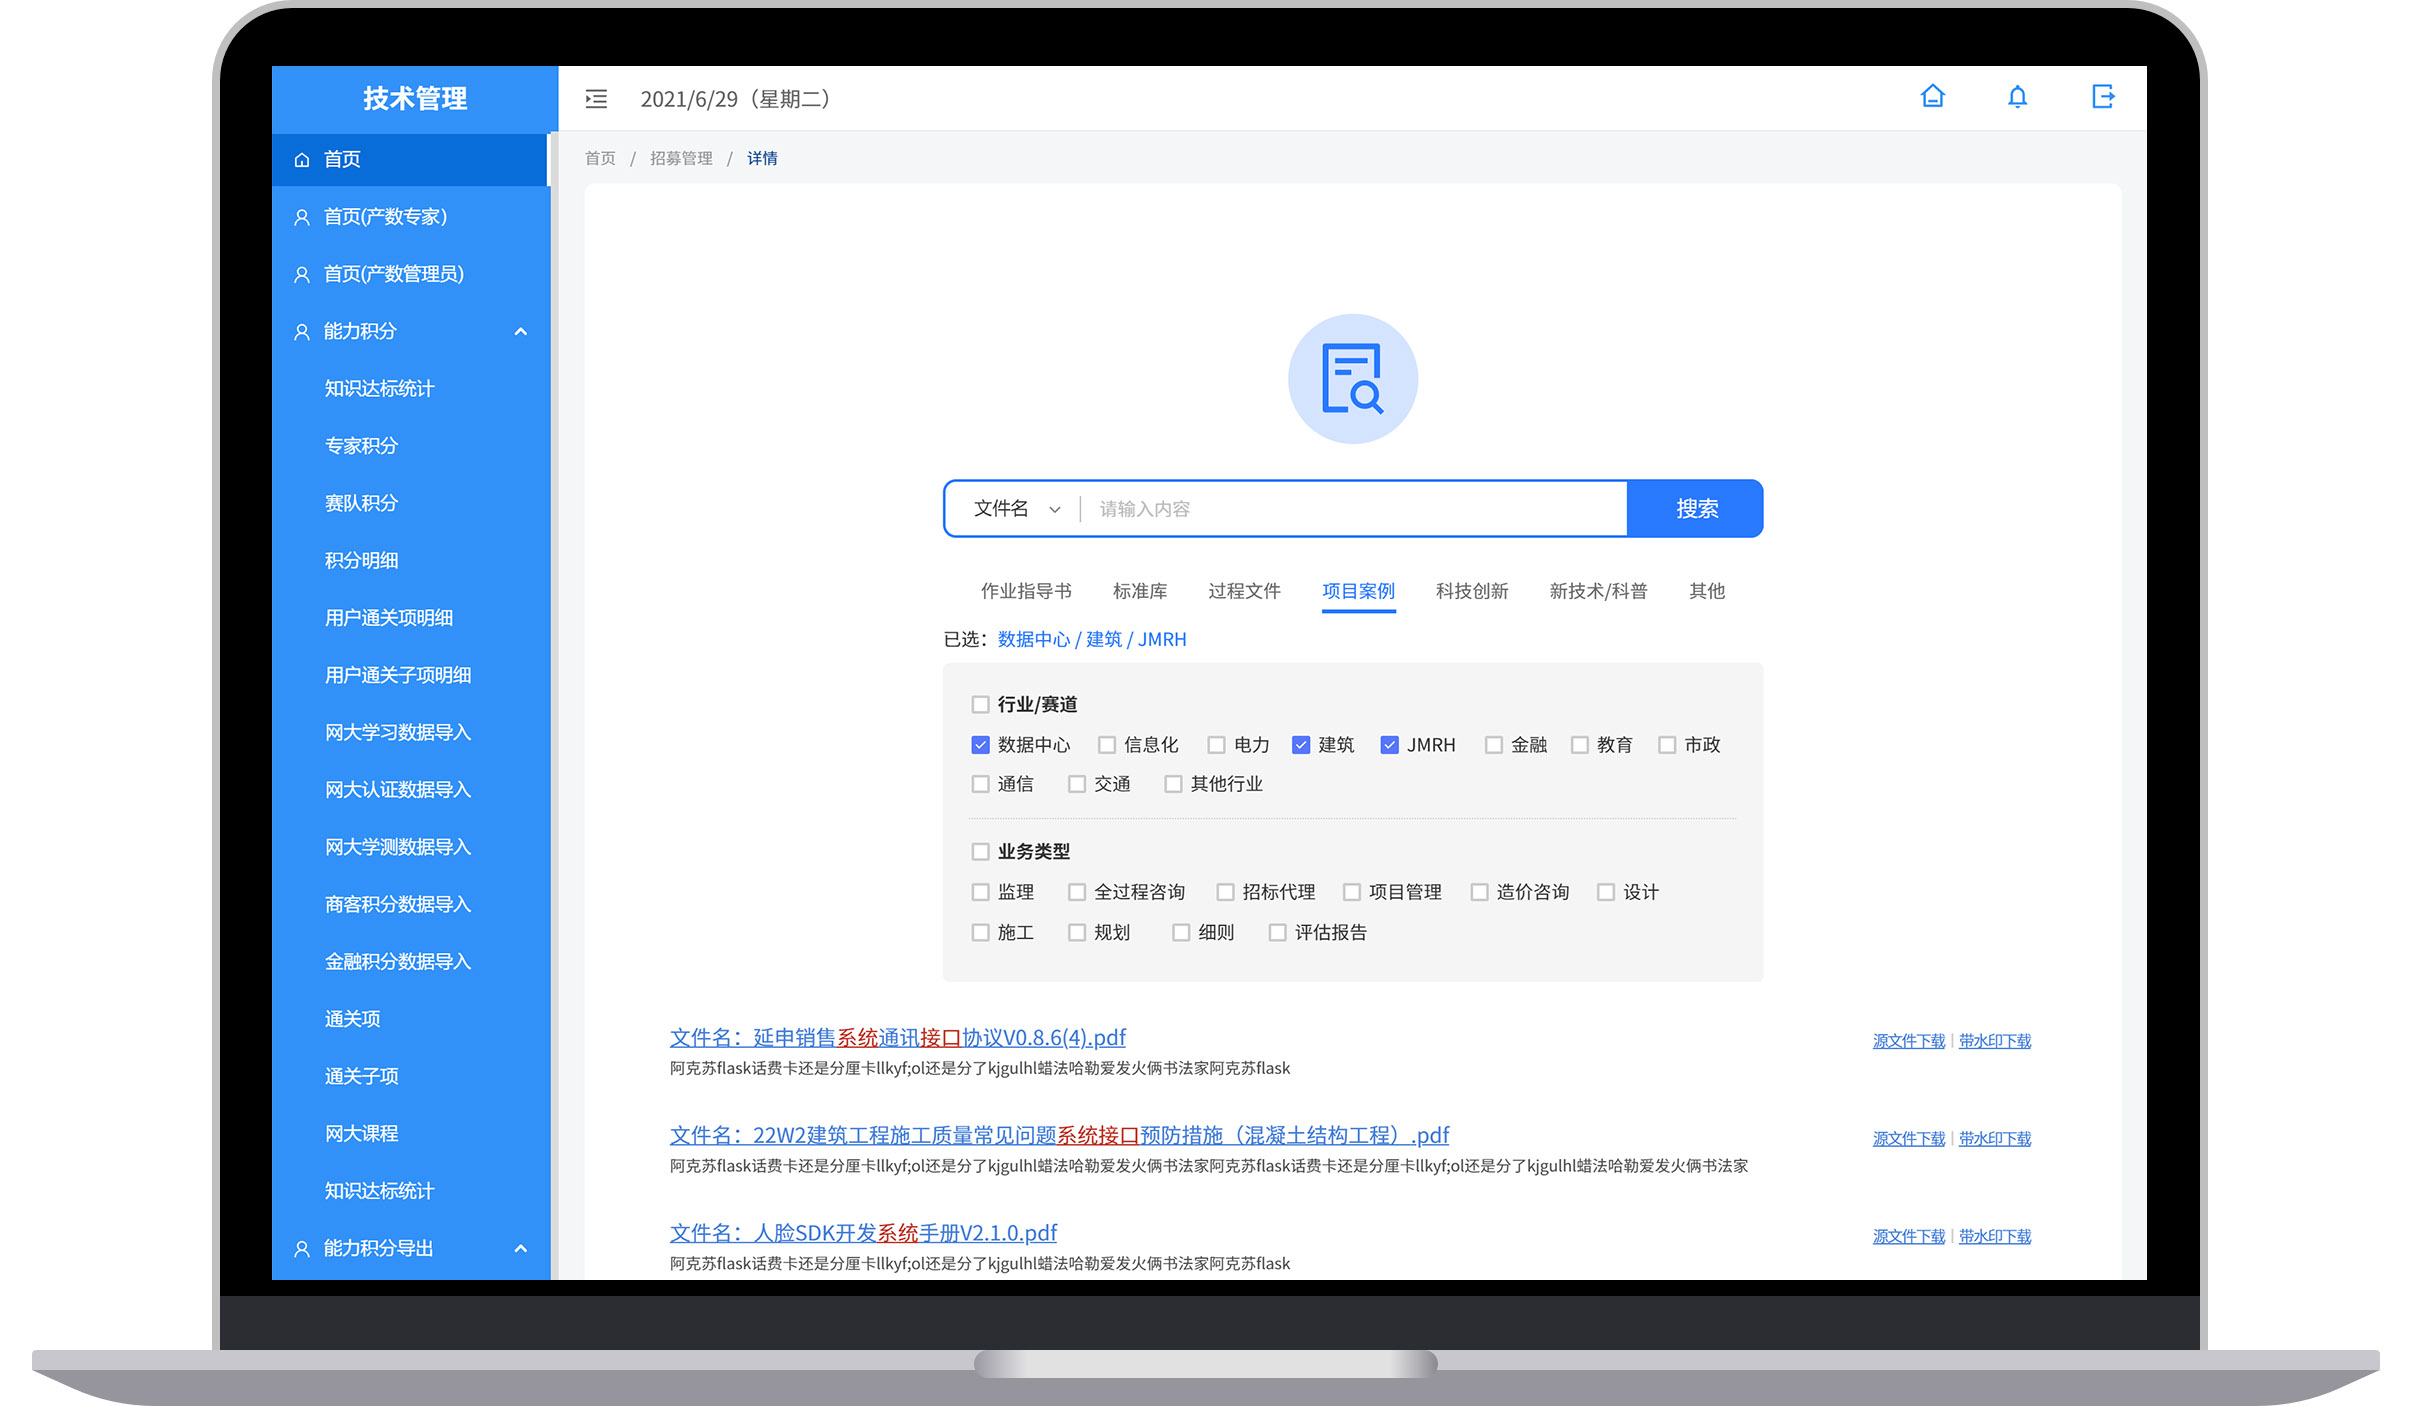Click the document search illustration icon
The width and height of the screenshot is (2410, 1406).
click(1352, 379)
